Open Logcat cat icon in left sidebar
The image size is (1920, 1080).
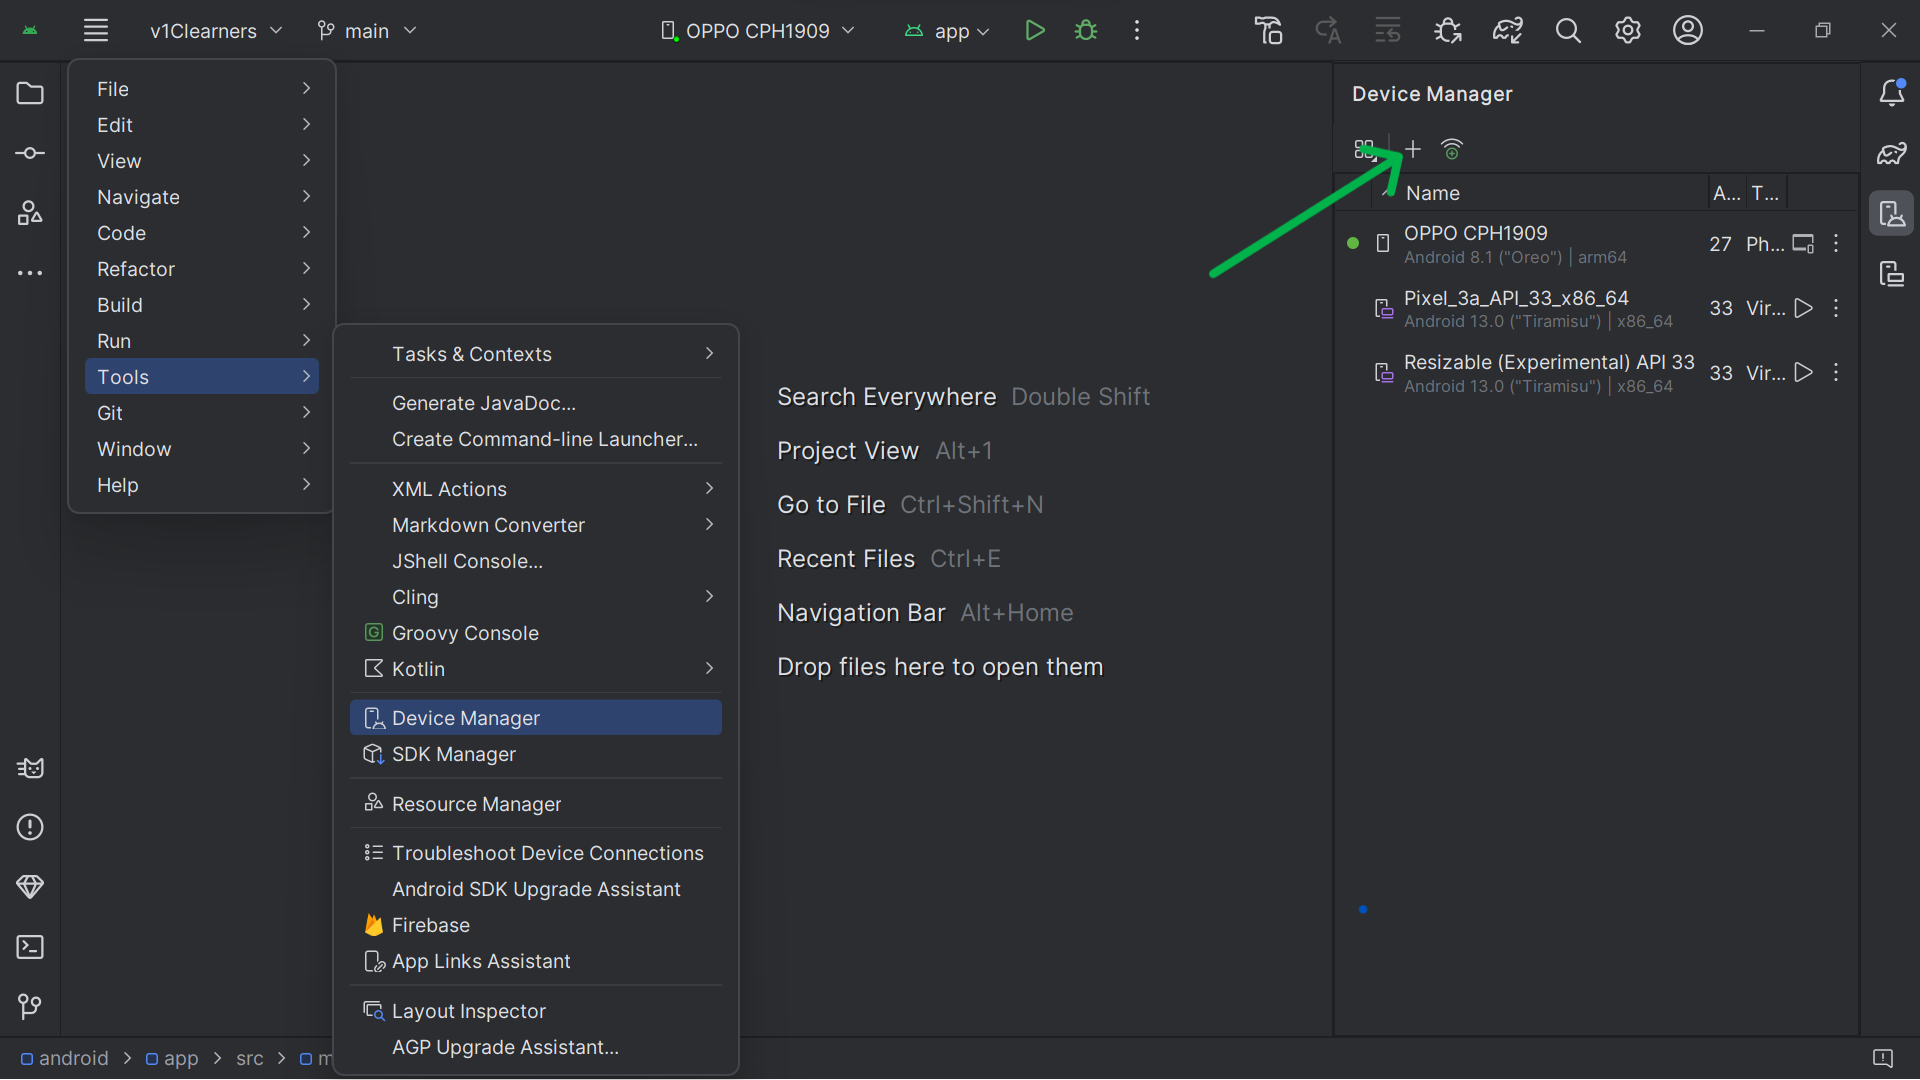30,768
